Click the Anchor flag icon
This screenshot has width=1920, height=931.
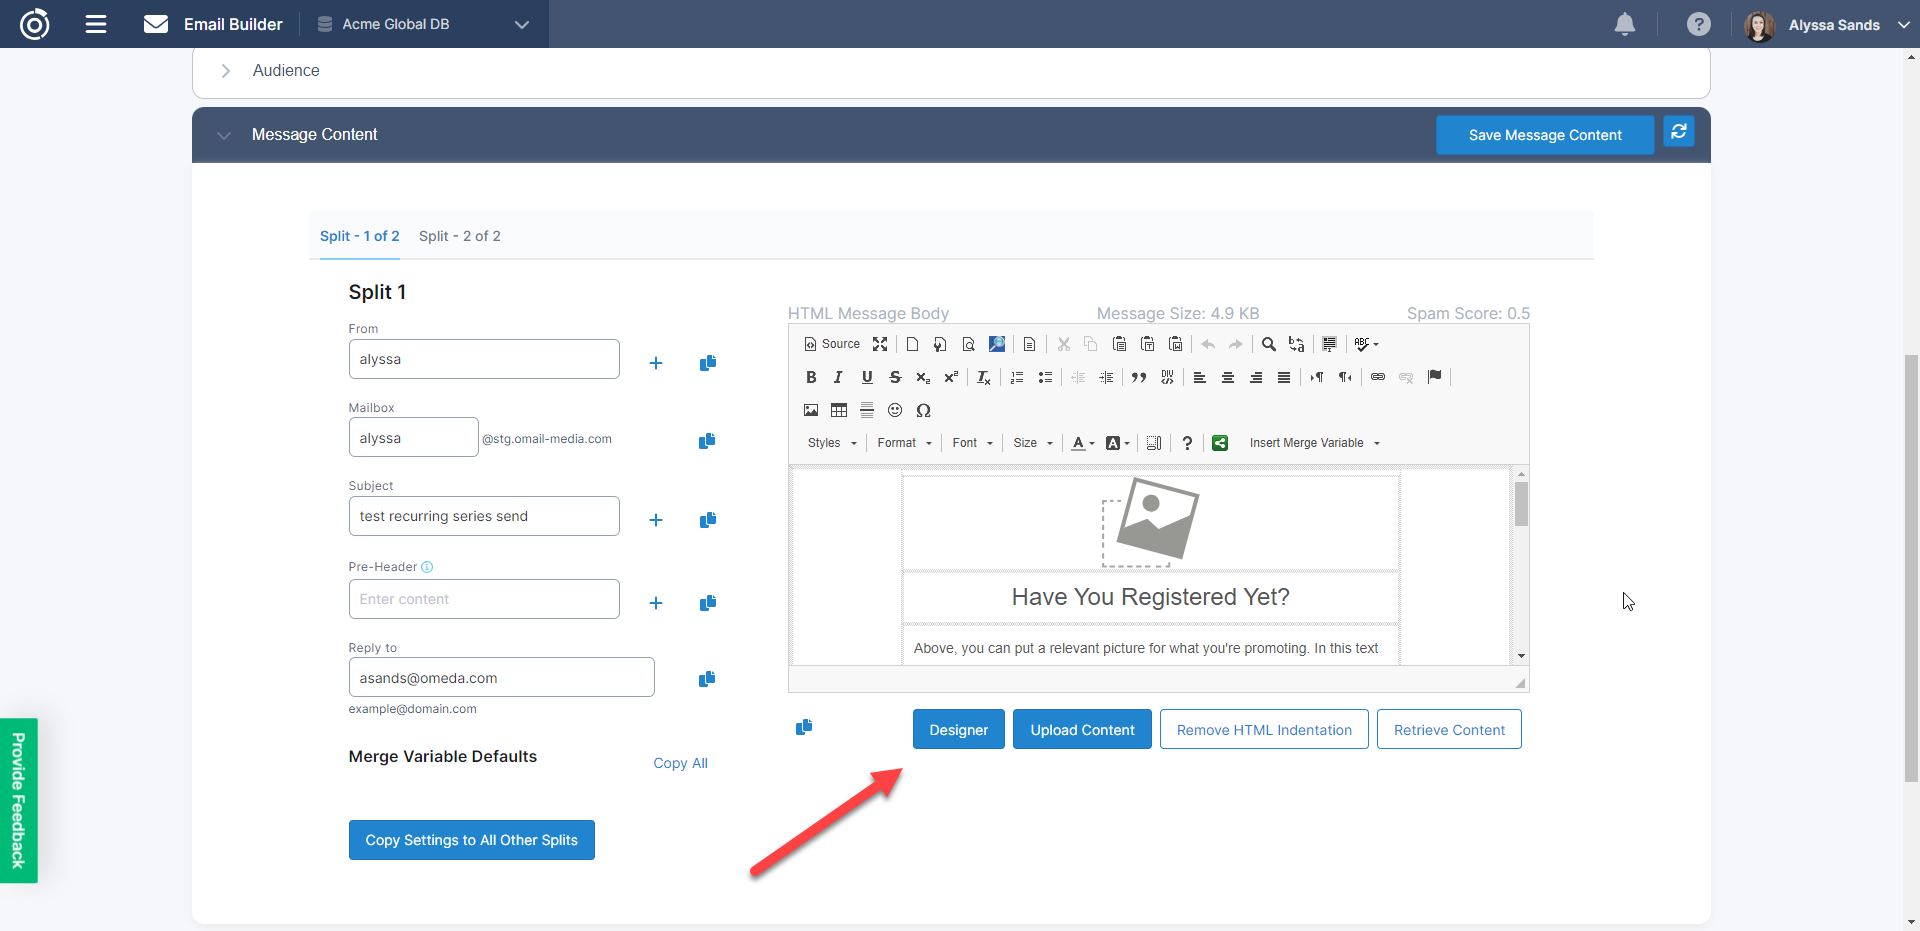pyautogui.click(x=1435, y=377)
